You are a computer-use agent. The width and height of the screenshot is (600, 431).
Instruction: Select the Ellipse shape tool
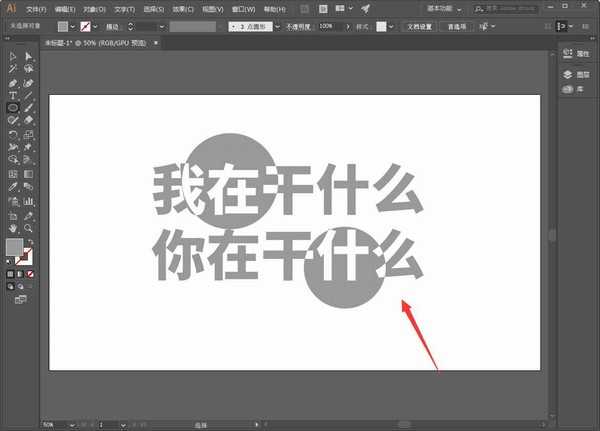pyautogui.click(x=13, y=108)
